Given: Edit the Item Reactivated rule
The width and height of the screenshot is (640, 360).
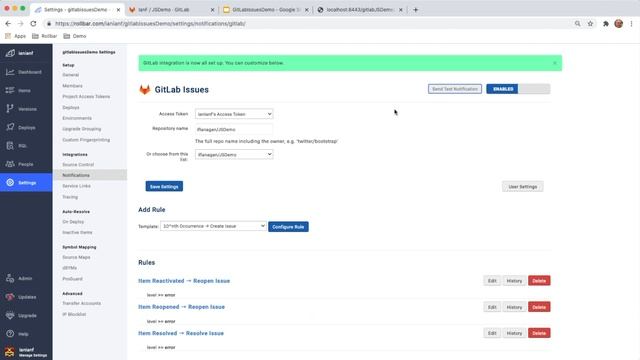Looking at the screenshot, I should click(492, 281).
